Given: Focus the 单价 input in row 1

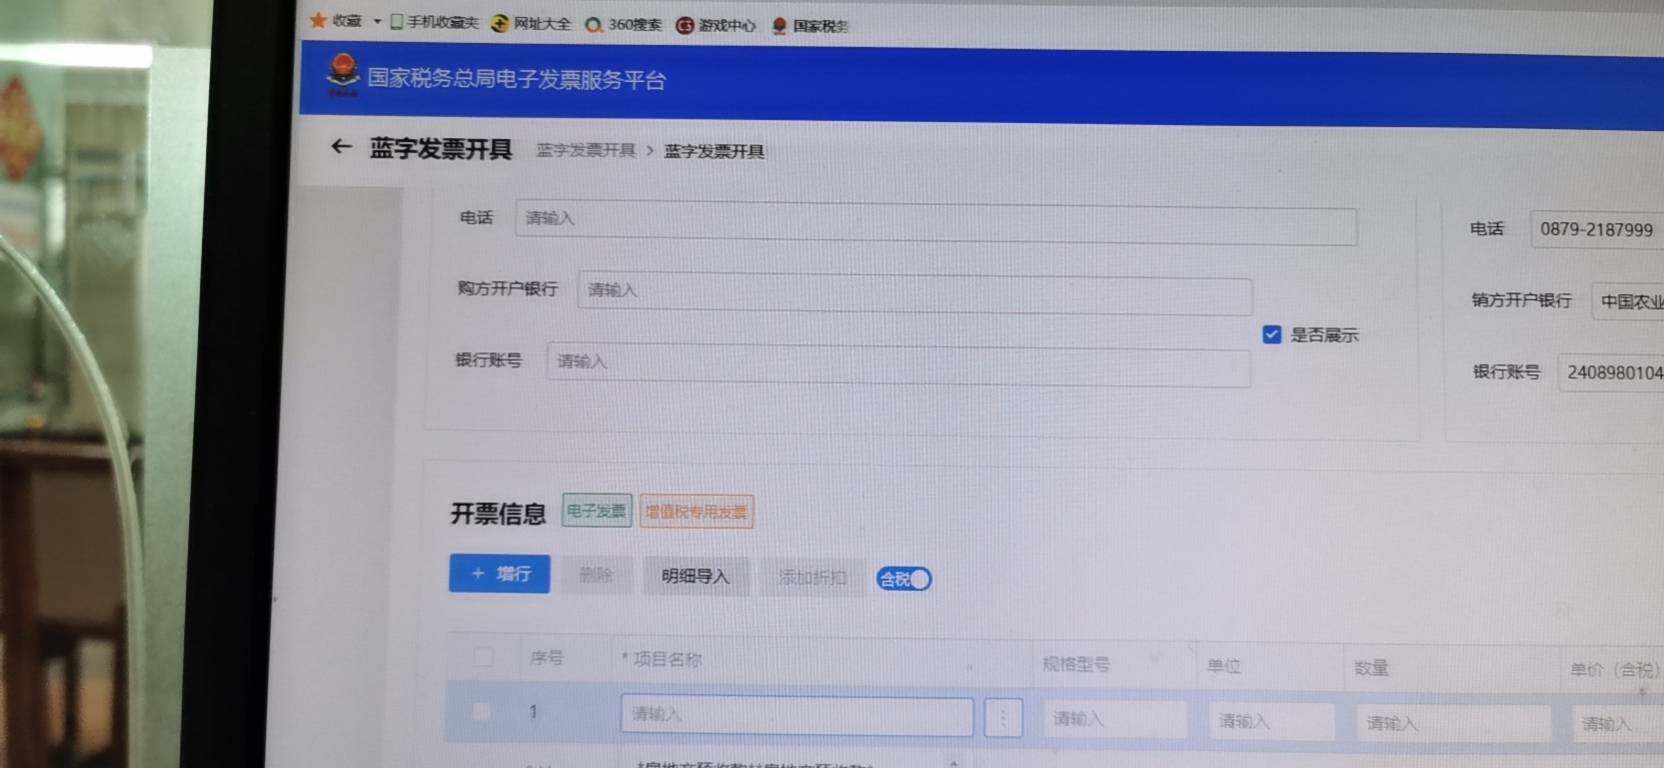Looking at the screenshot, I should (1618, 725).
